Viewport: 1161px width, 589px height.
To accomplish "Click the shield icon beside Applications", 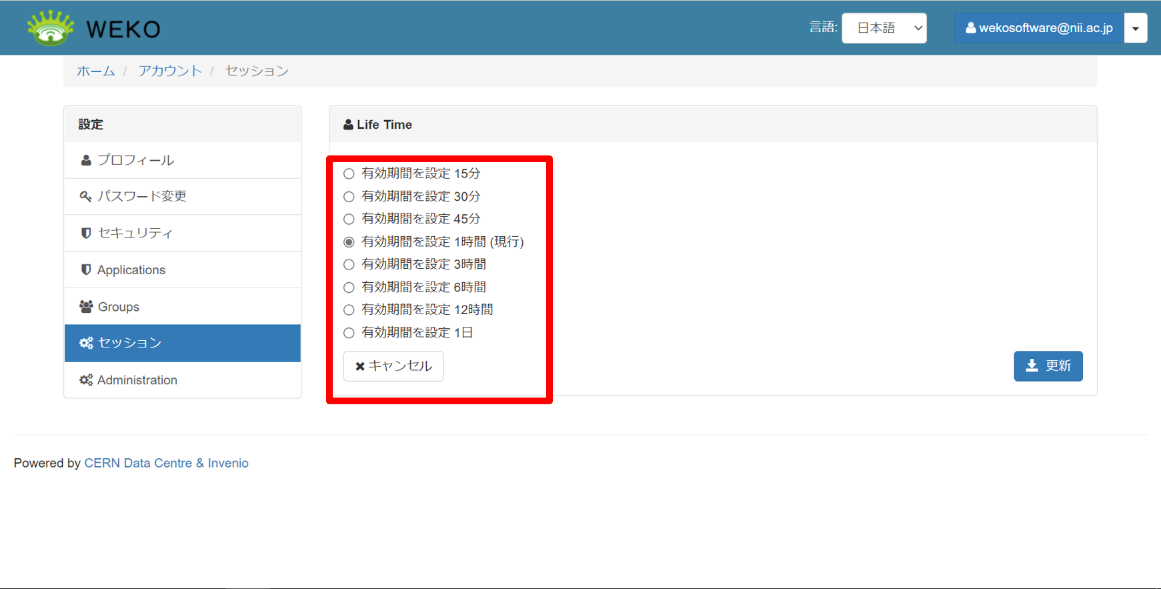I will pyautogui.click(x=86, y=270).
